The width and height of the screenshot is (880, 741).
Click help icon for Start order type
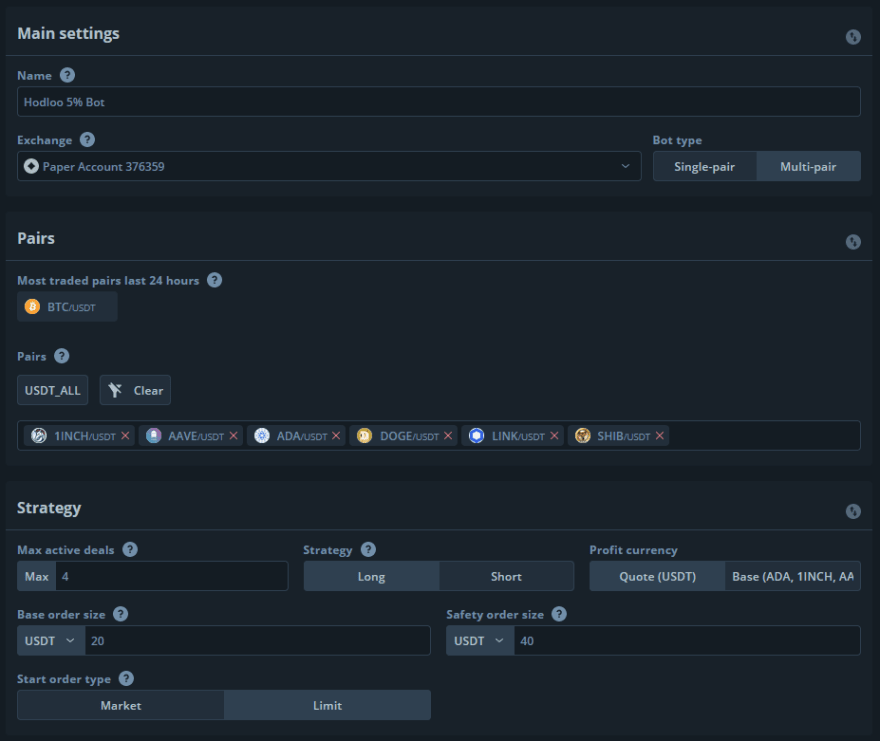point(126,679)
